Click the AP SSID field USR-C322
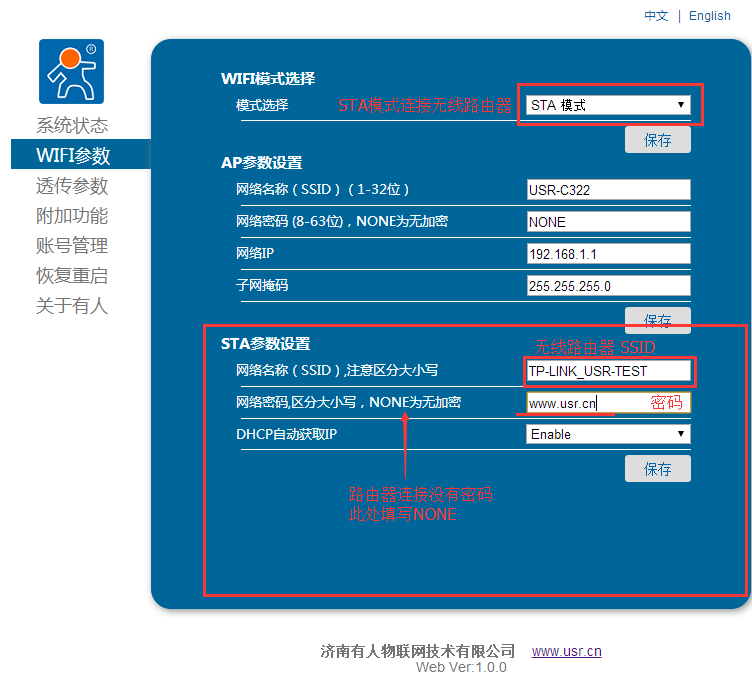The height and width of the screenshot is (679, 752). [608, 190]
